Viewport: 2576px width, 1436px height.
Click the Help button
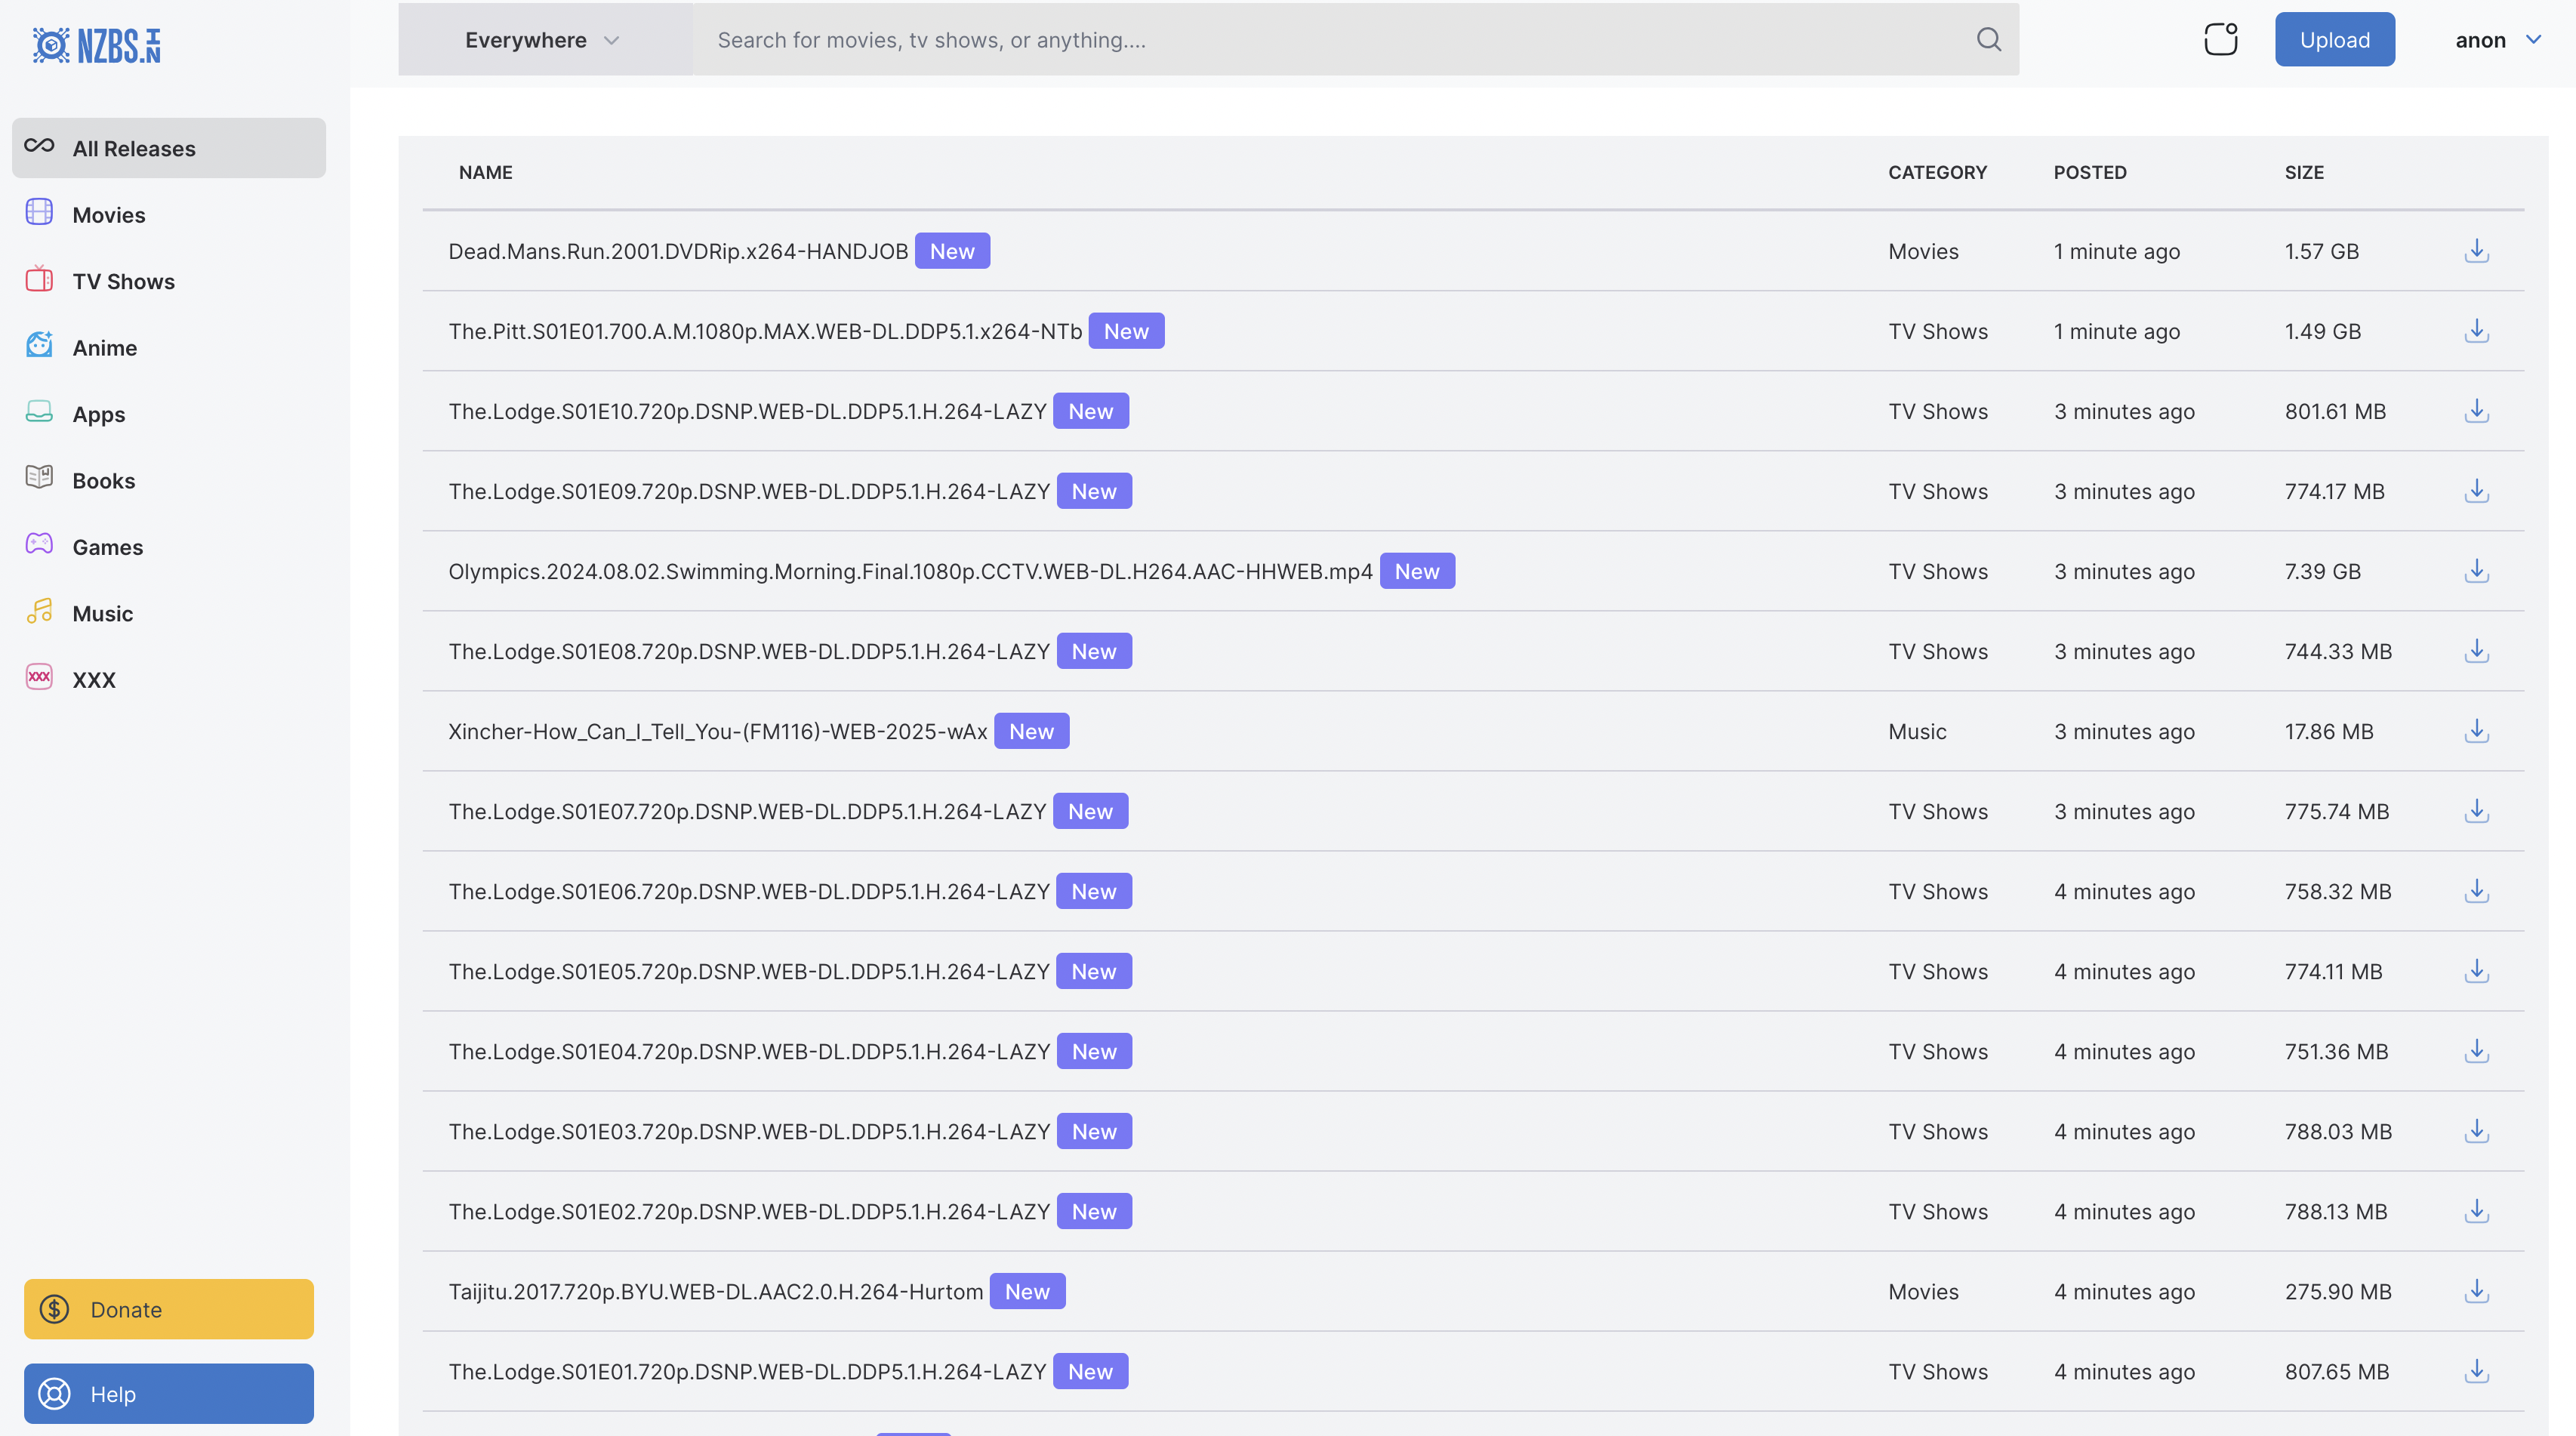click(169, 1394)
